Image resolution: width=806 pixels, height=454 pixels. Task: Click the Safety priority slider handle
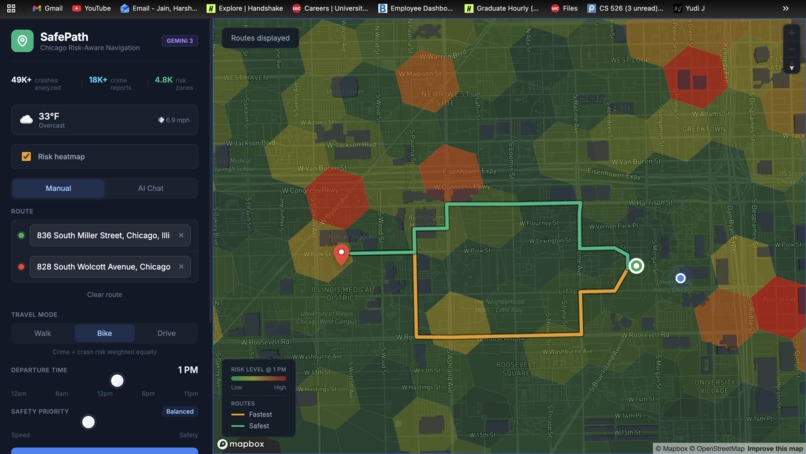[x=88, y=422]
